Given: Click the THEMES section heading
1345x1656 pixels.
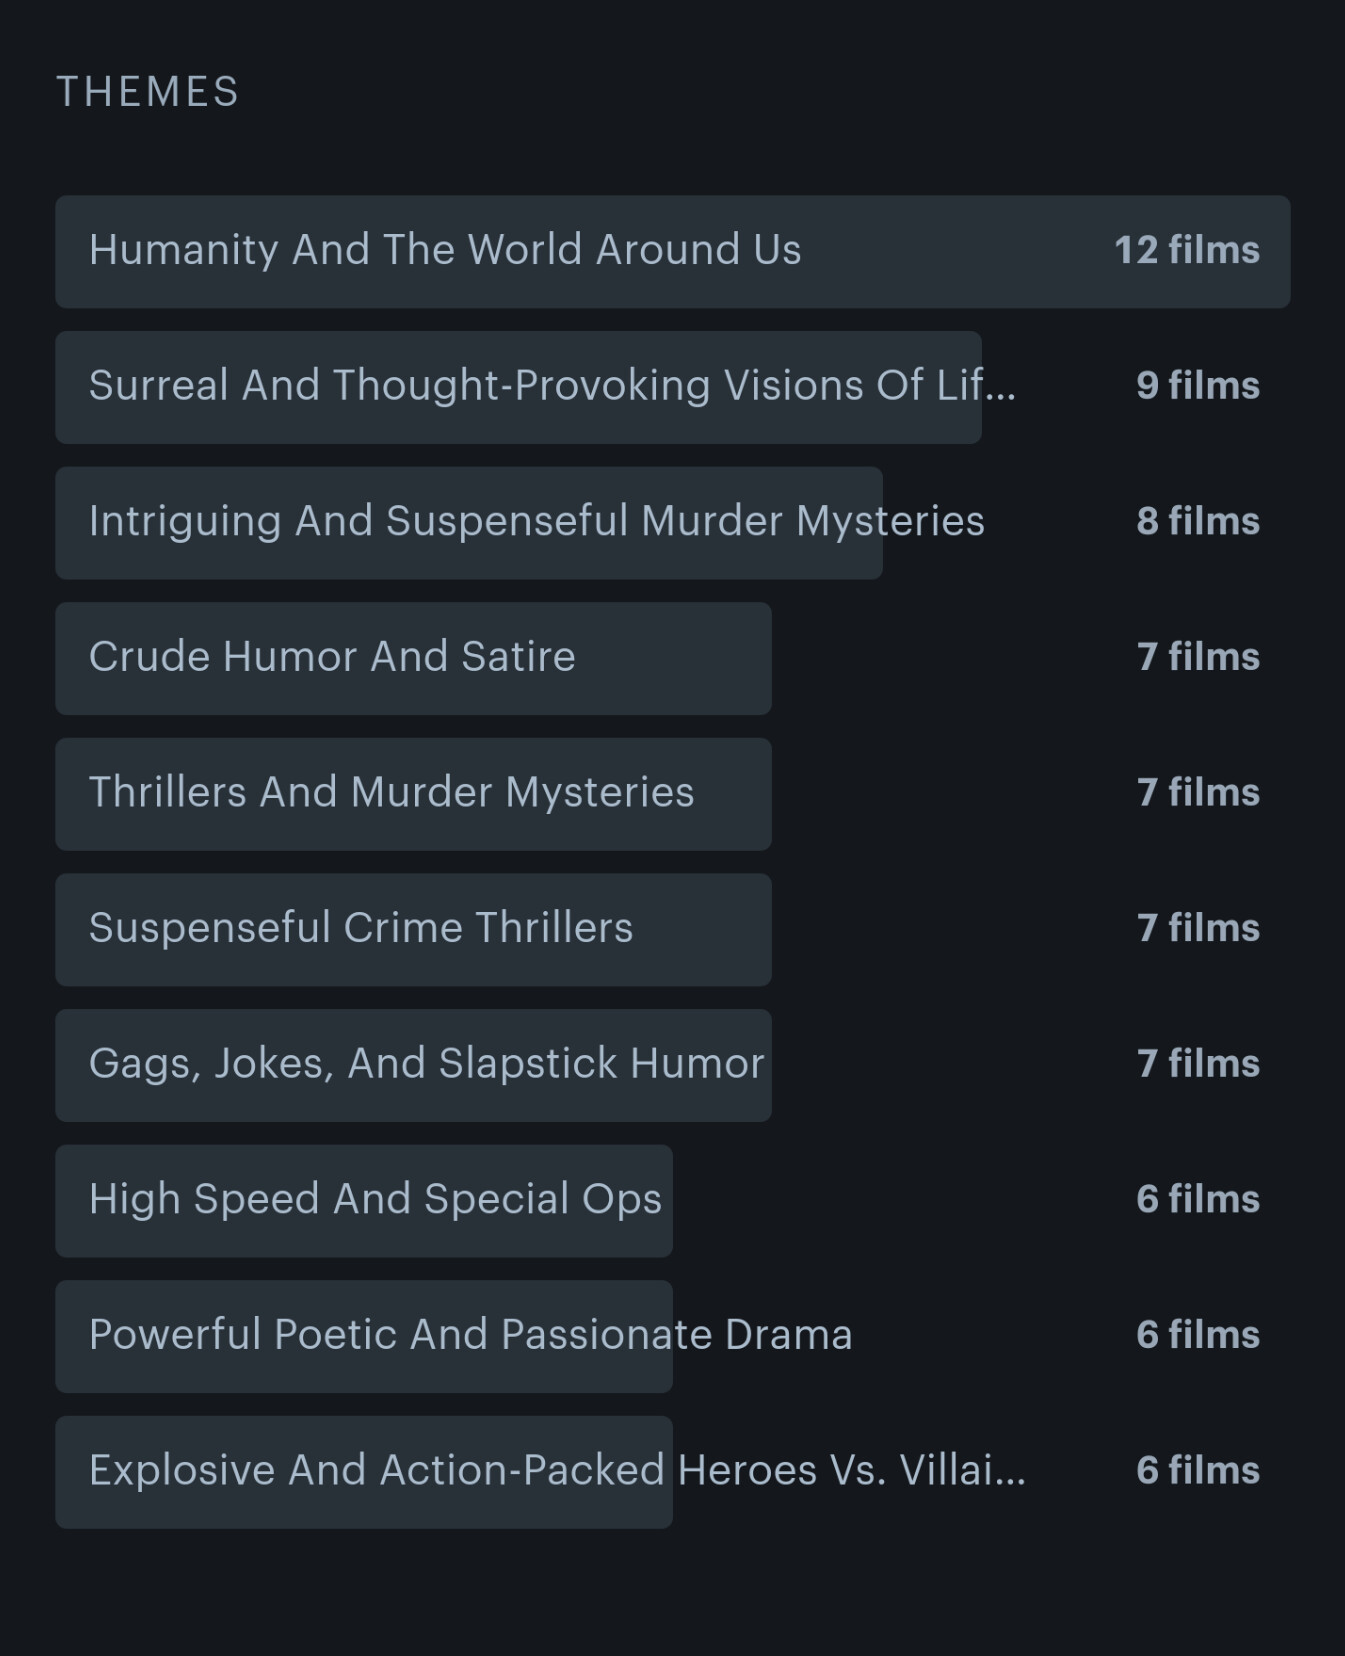Looking at the screenshot, I should (x=148, y=92).
